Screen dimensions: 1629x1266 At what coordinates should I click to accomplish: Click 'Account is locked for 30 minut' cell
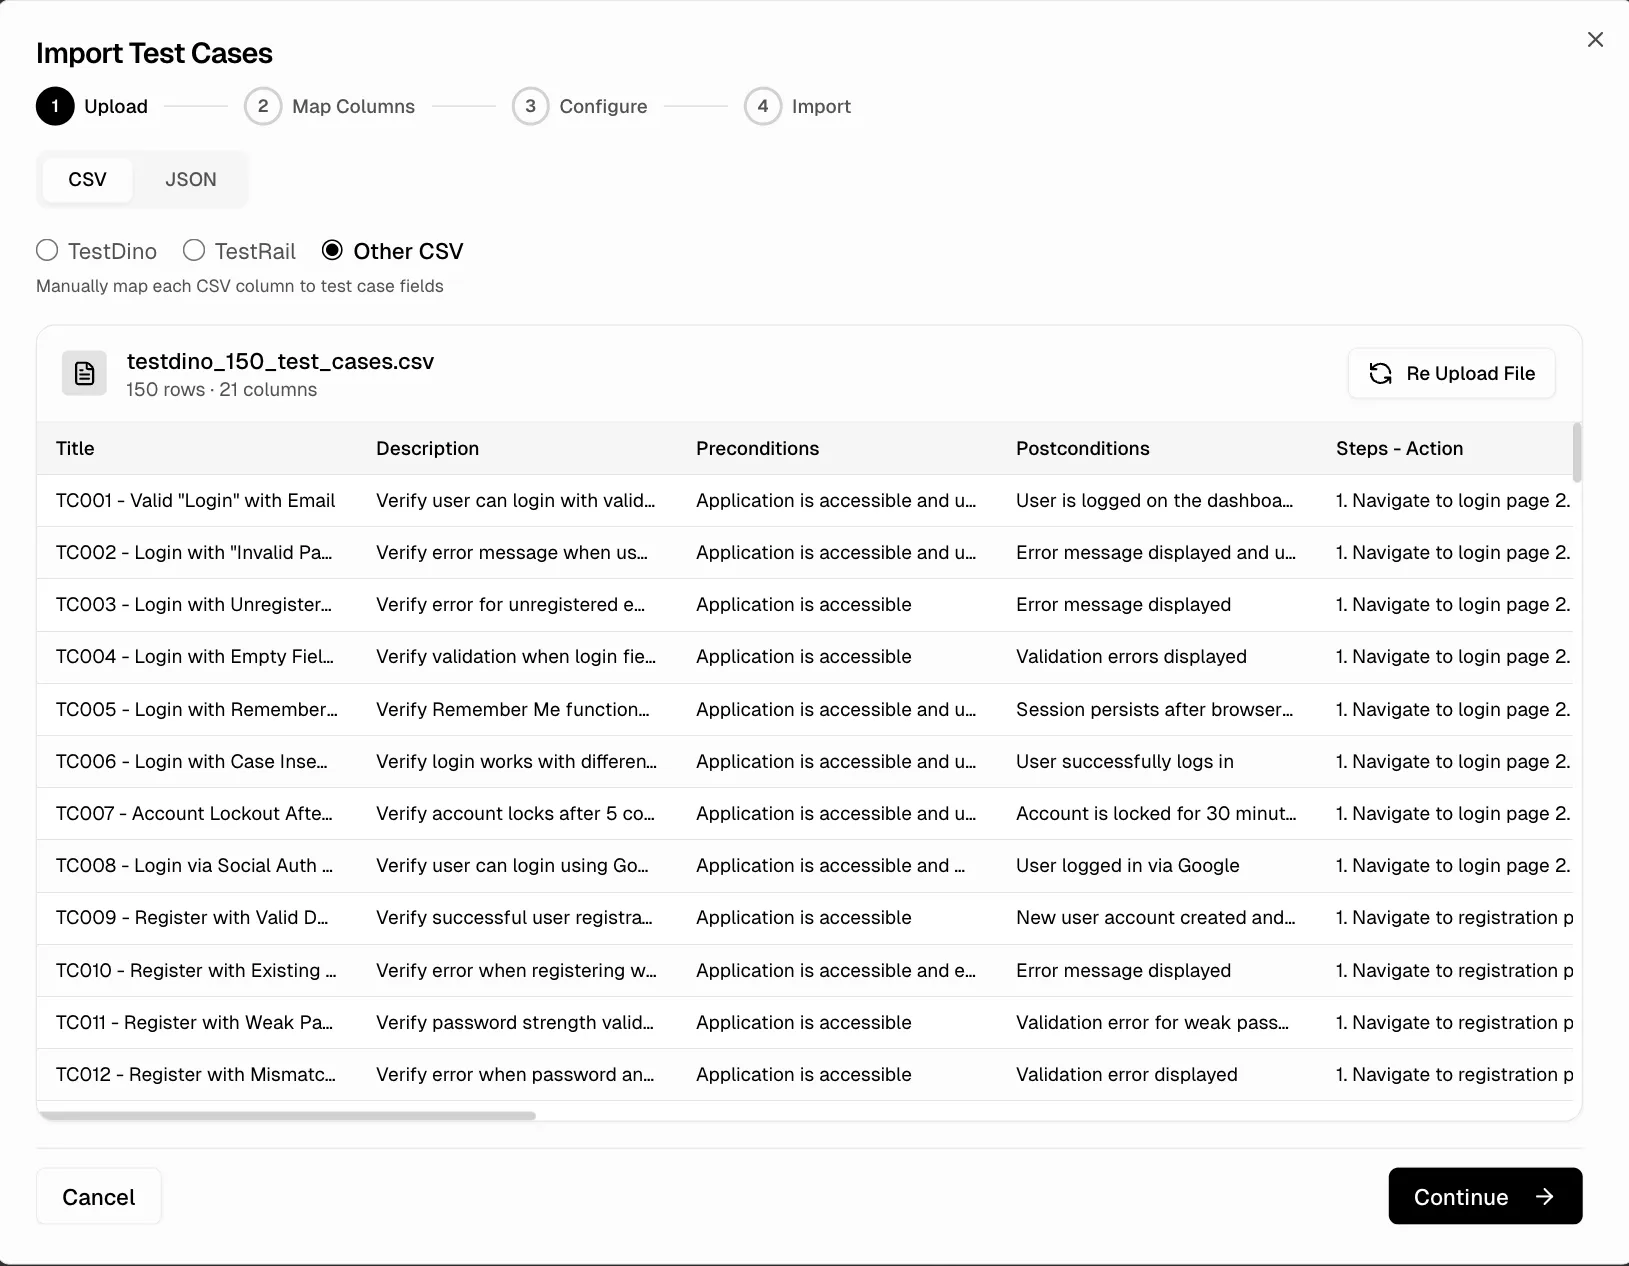pyautogui.click(x=1156, y=813)
